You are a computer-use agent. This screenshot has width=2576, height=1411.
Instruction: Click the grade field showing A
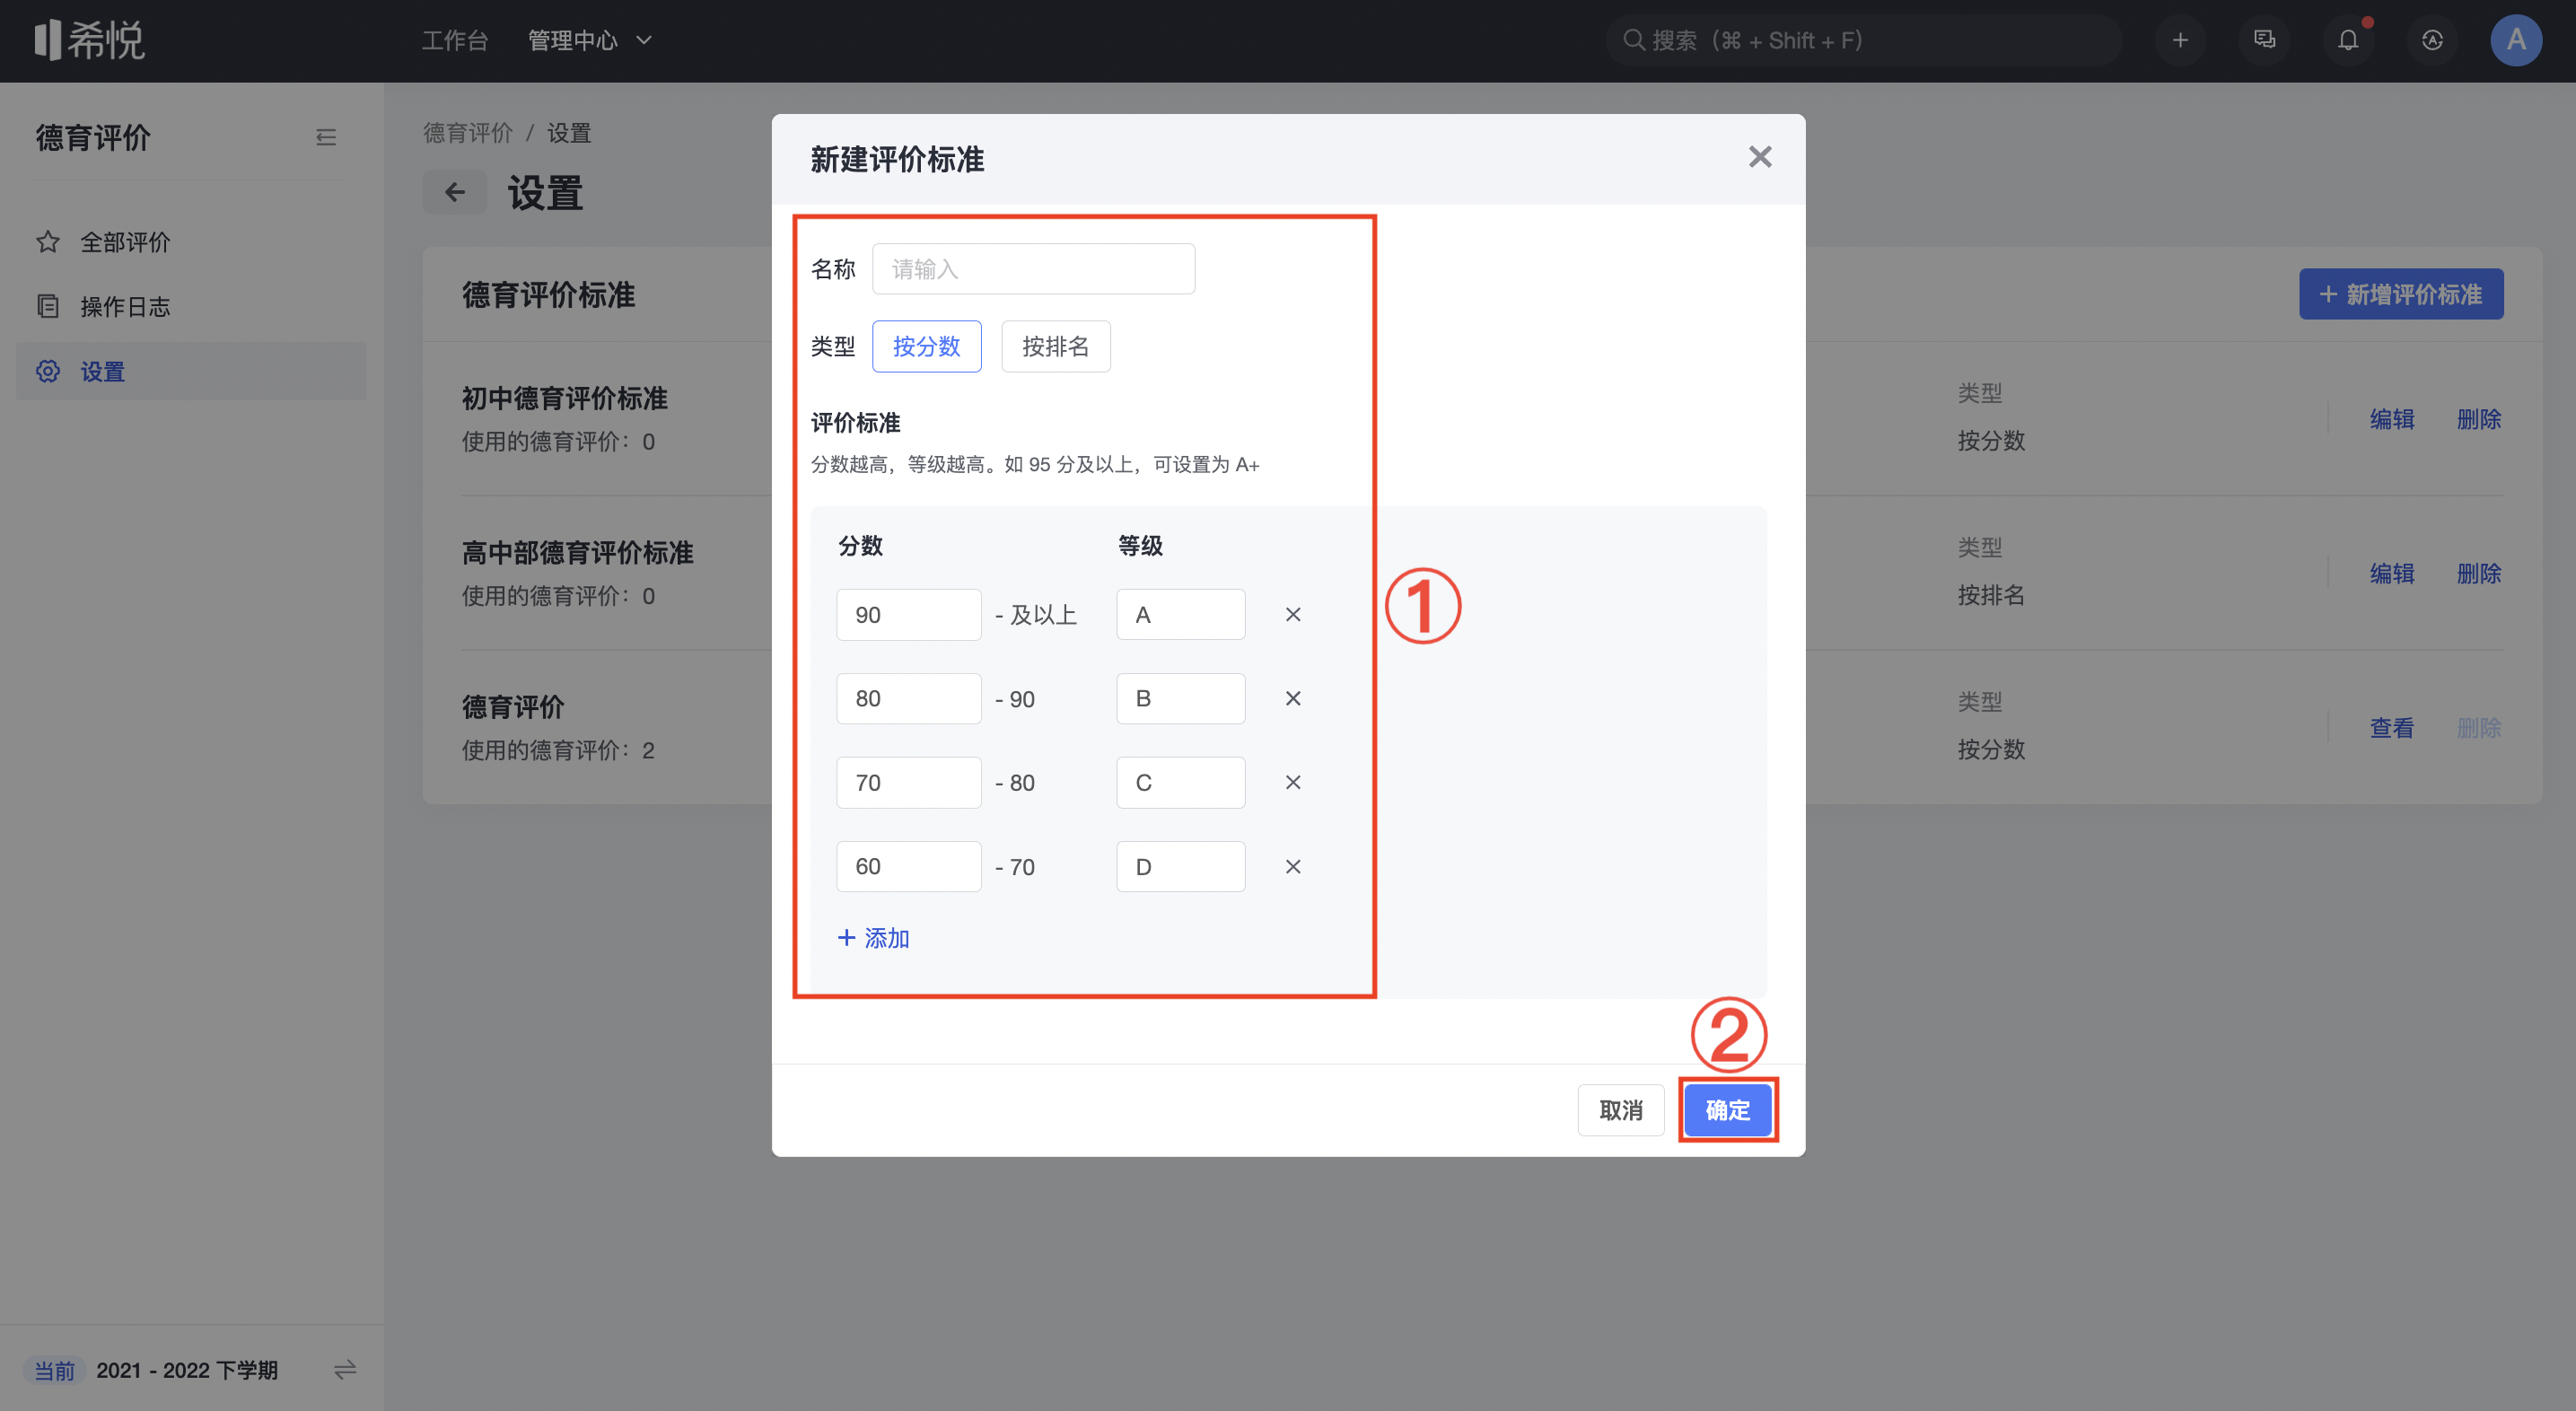[1180, 614]
